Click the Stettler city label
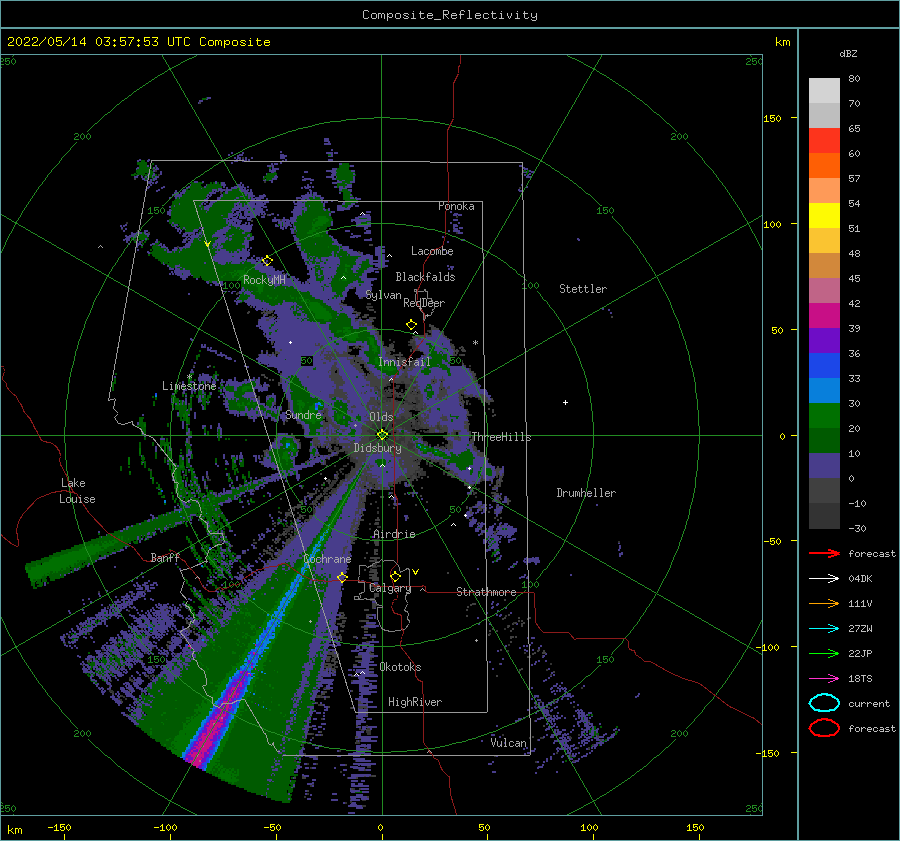Image resolution: width=900 pixels, height=841 pixels. click(583, 289)
